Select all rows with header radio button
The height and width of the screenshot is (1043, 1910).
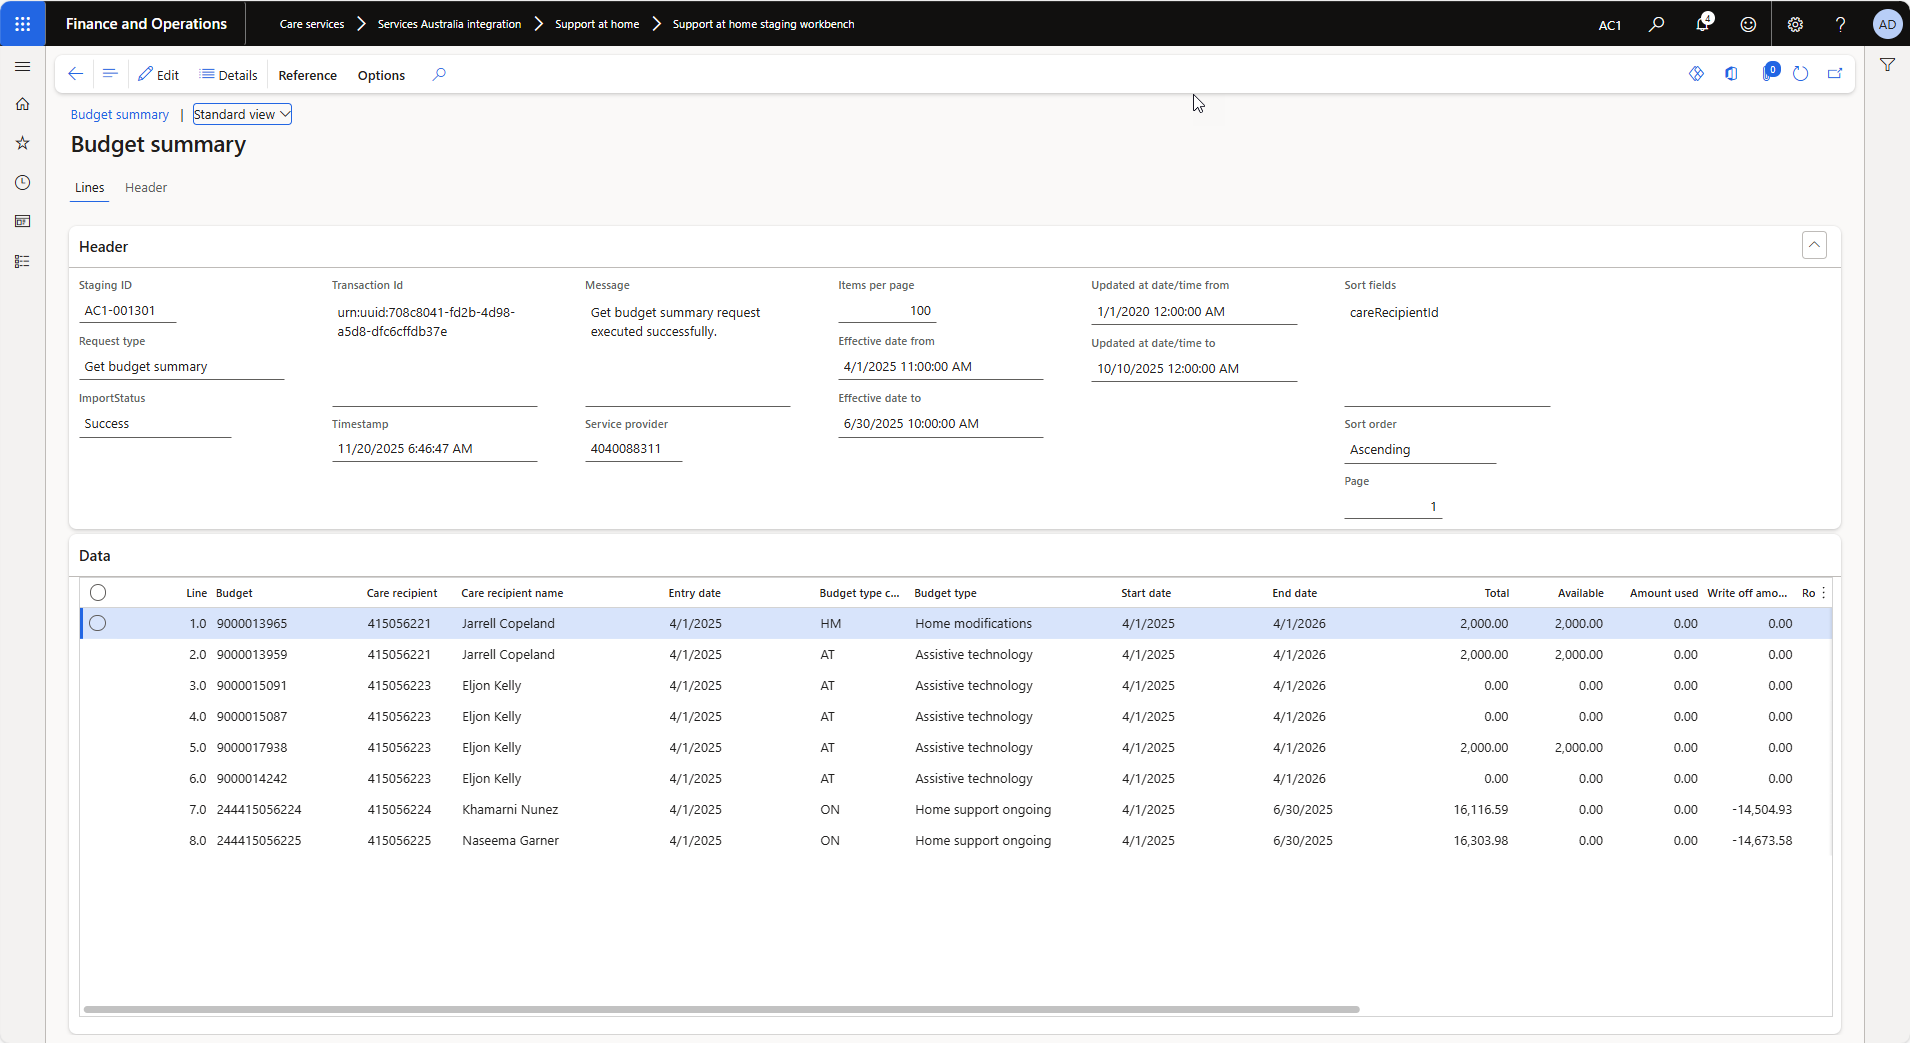click(x=98, y=593)
